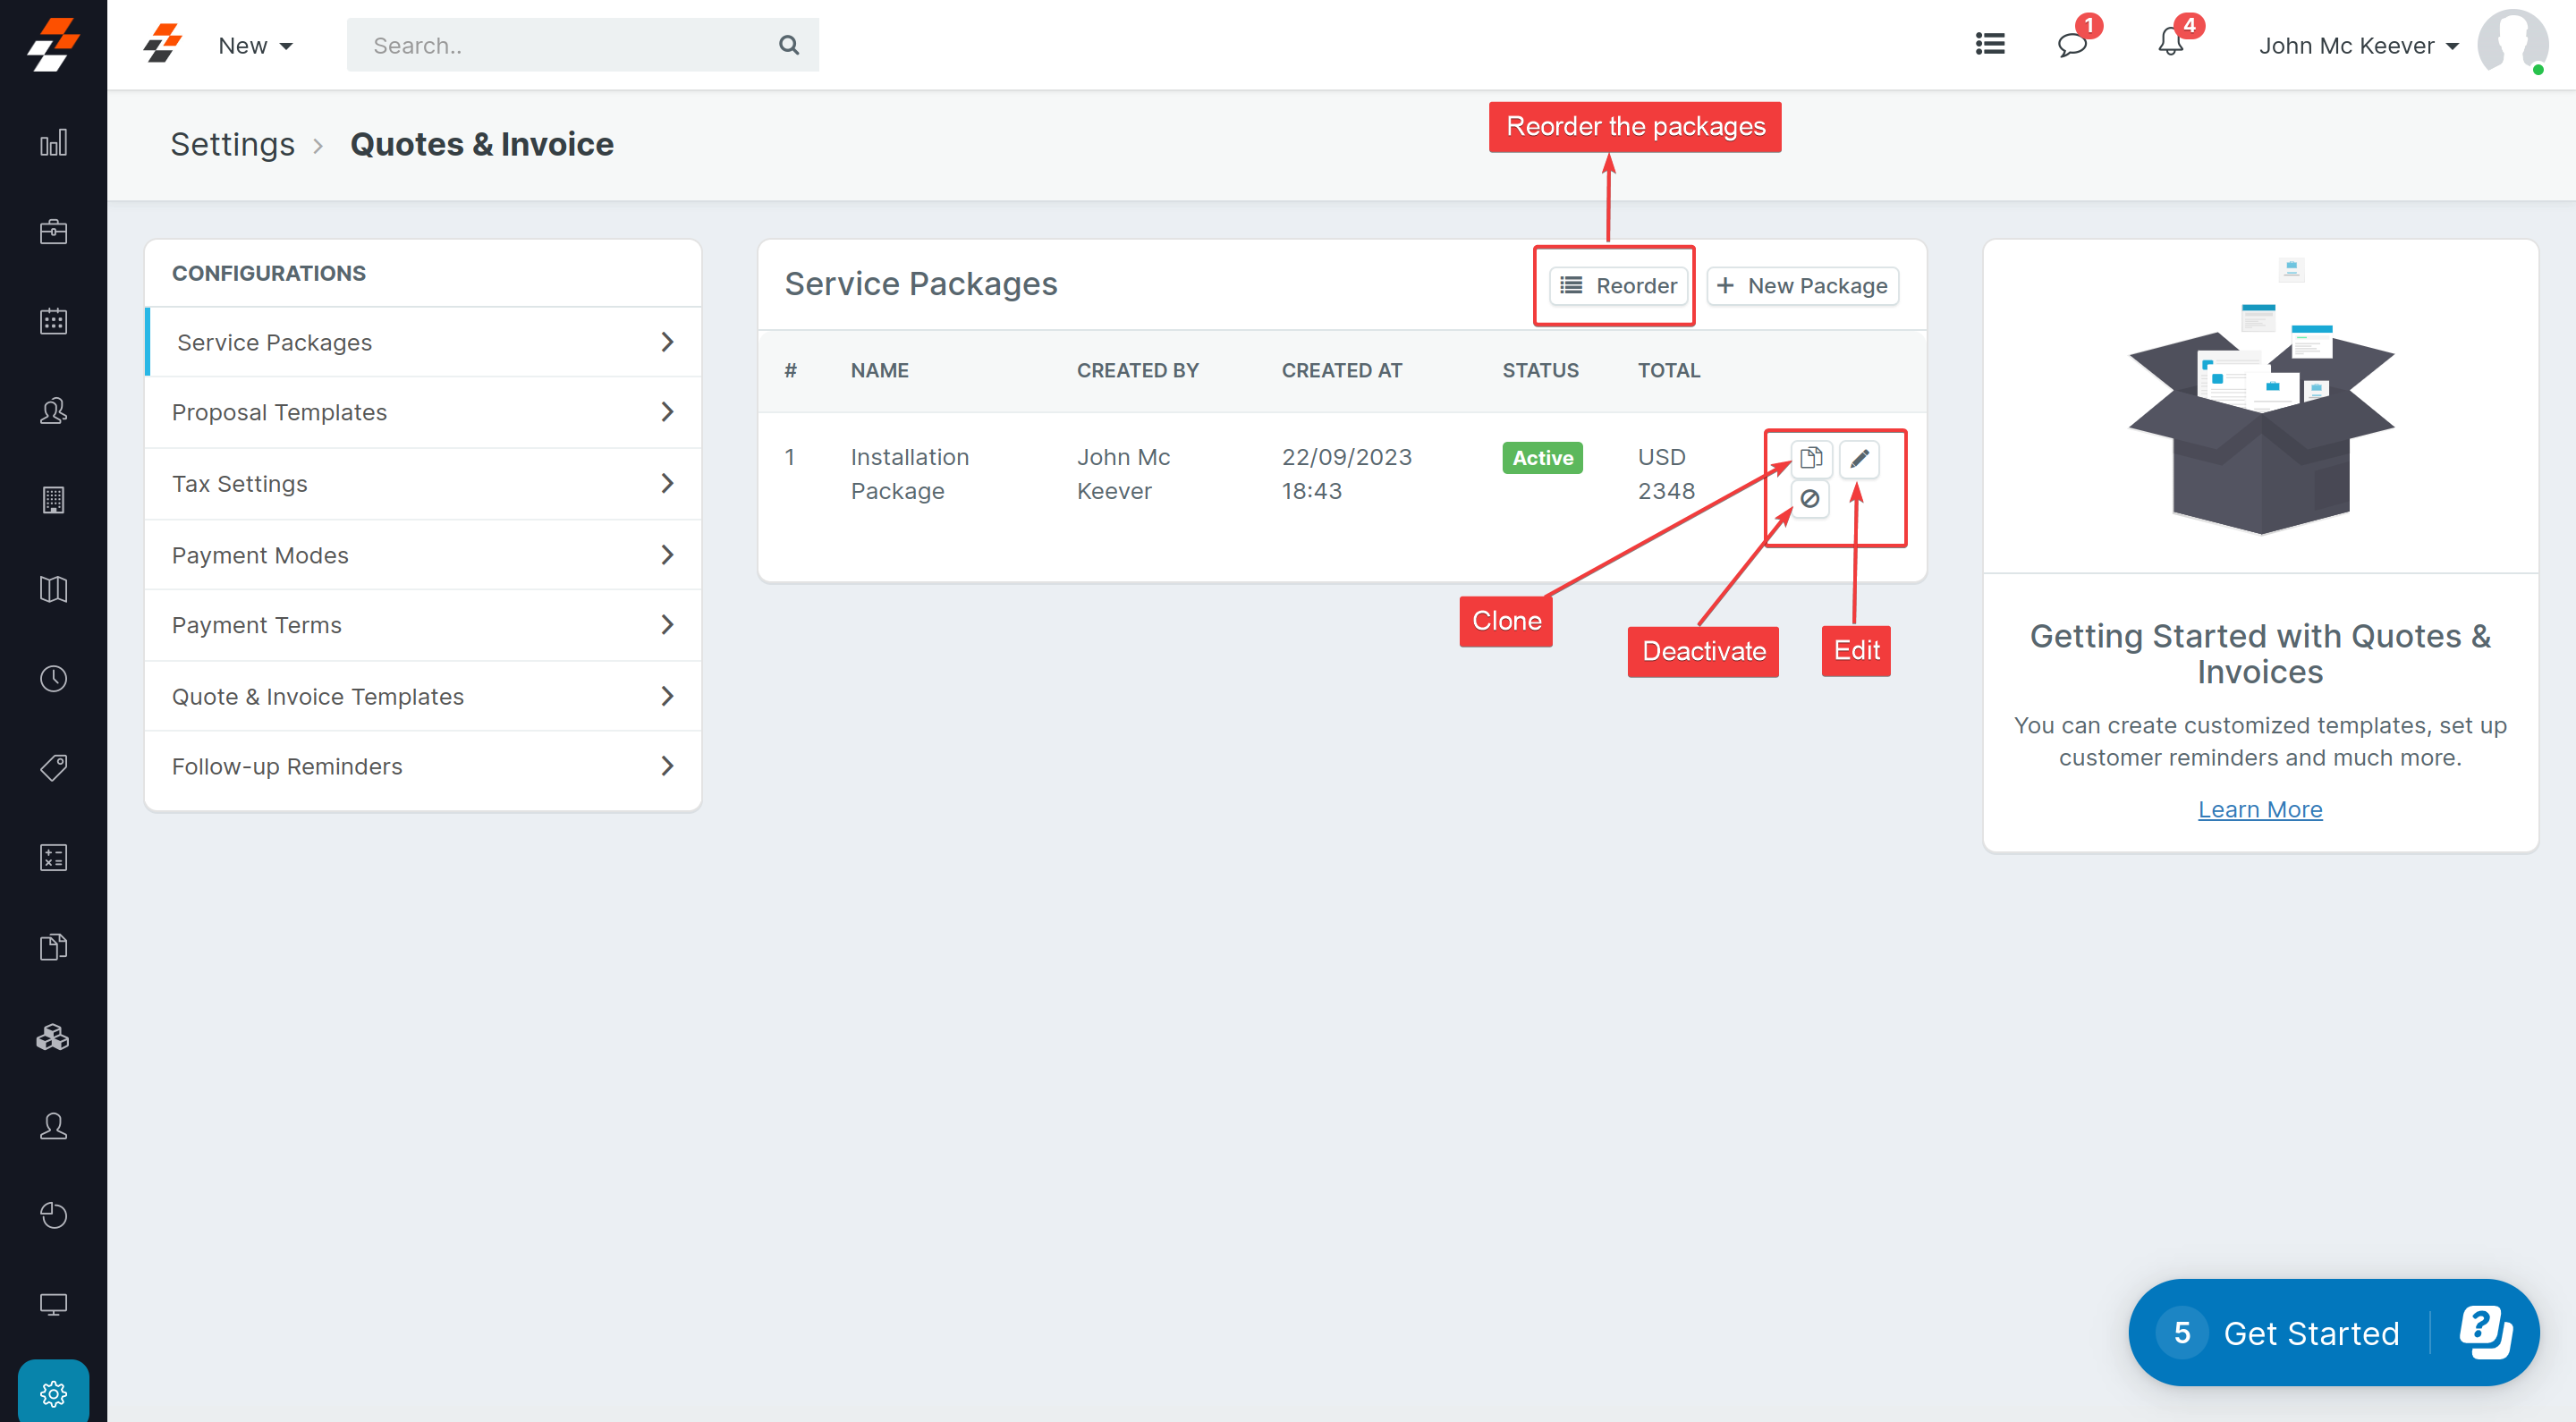Click the search magnifier icon
Image resolution: width=2576 pixels, height=1422 pixels.
pos(788,45)
